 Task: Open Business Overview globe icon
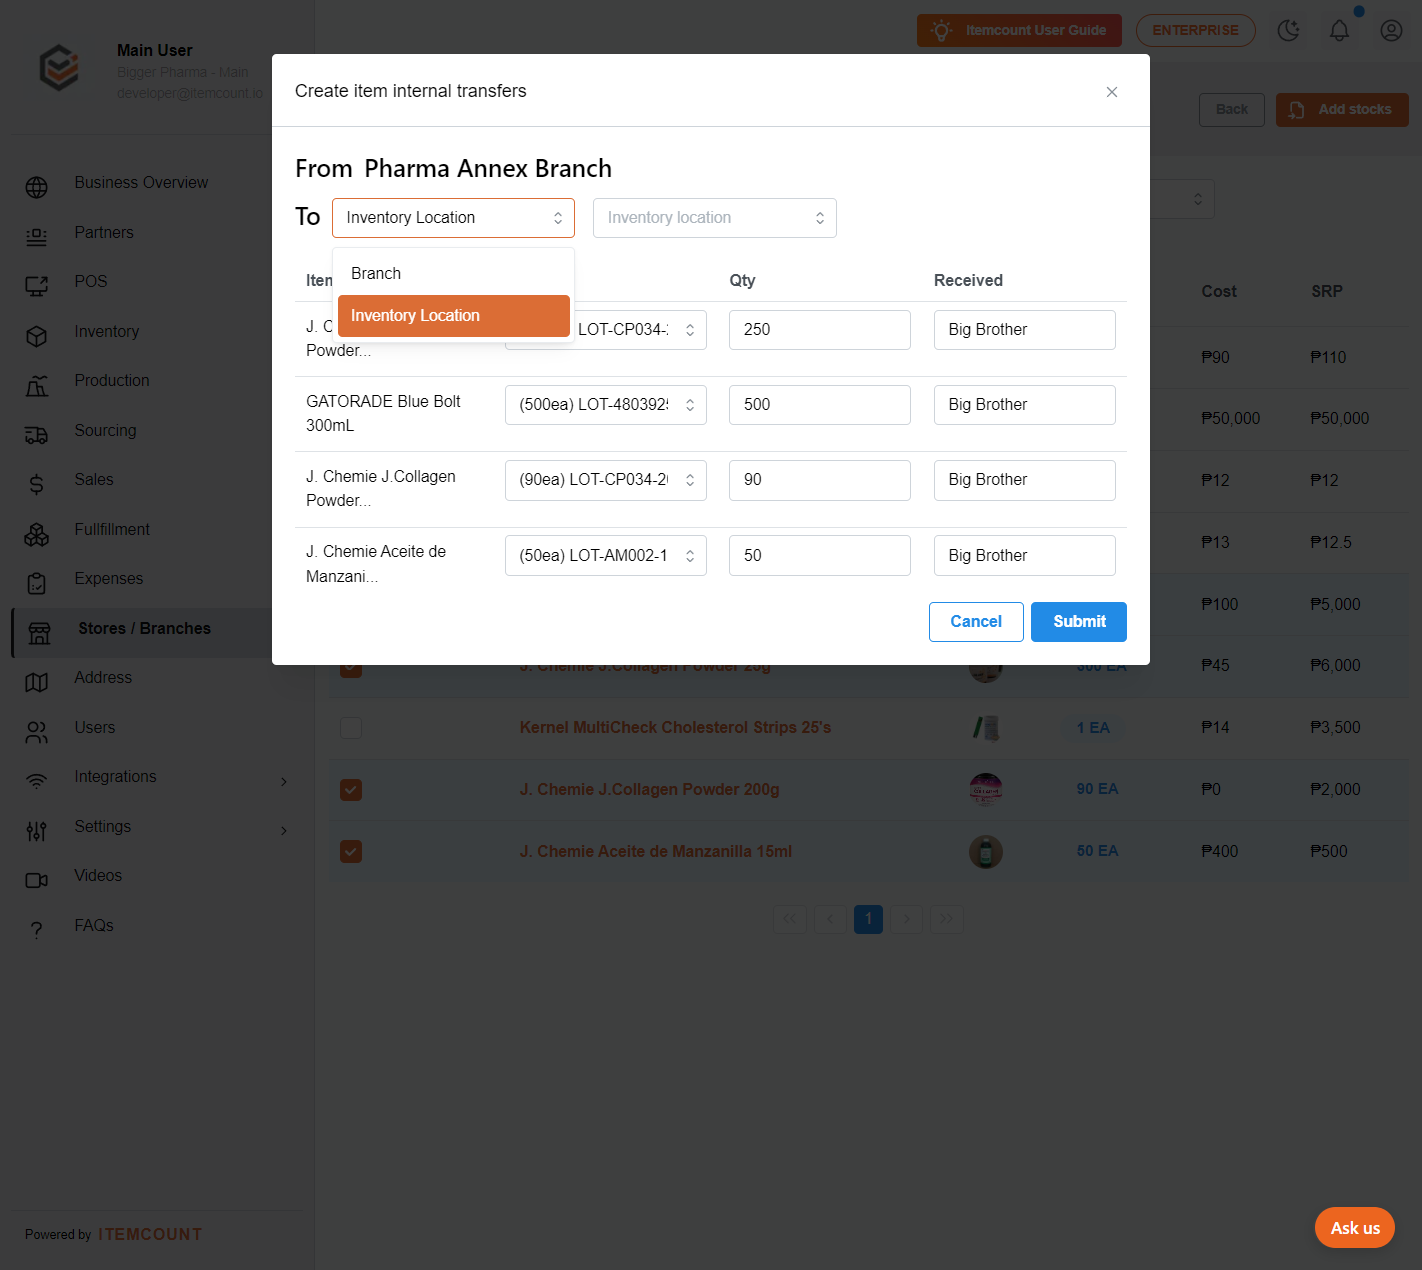(37, 187)
